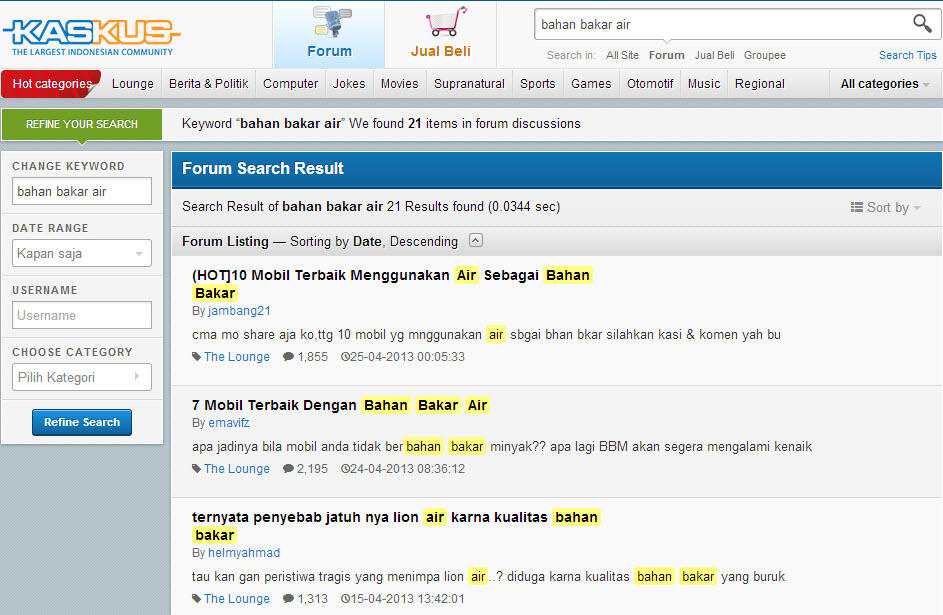Visit user jambang21's profile

(239, 311)
